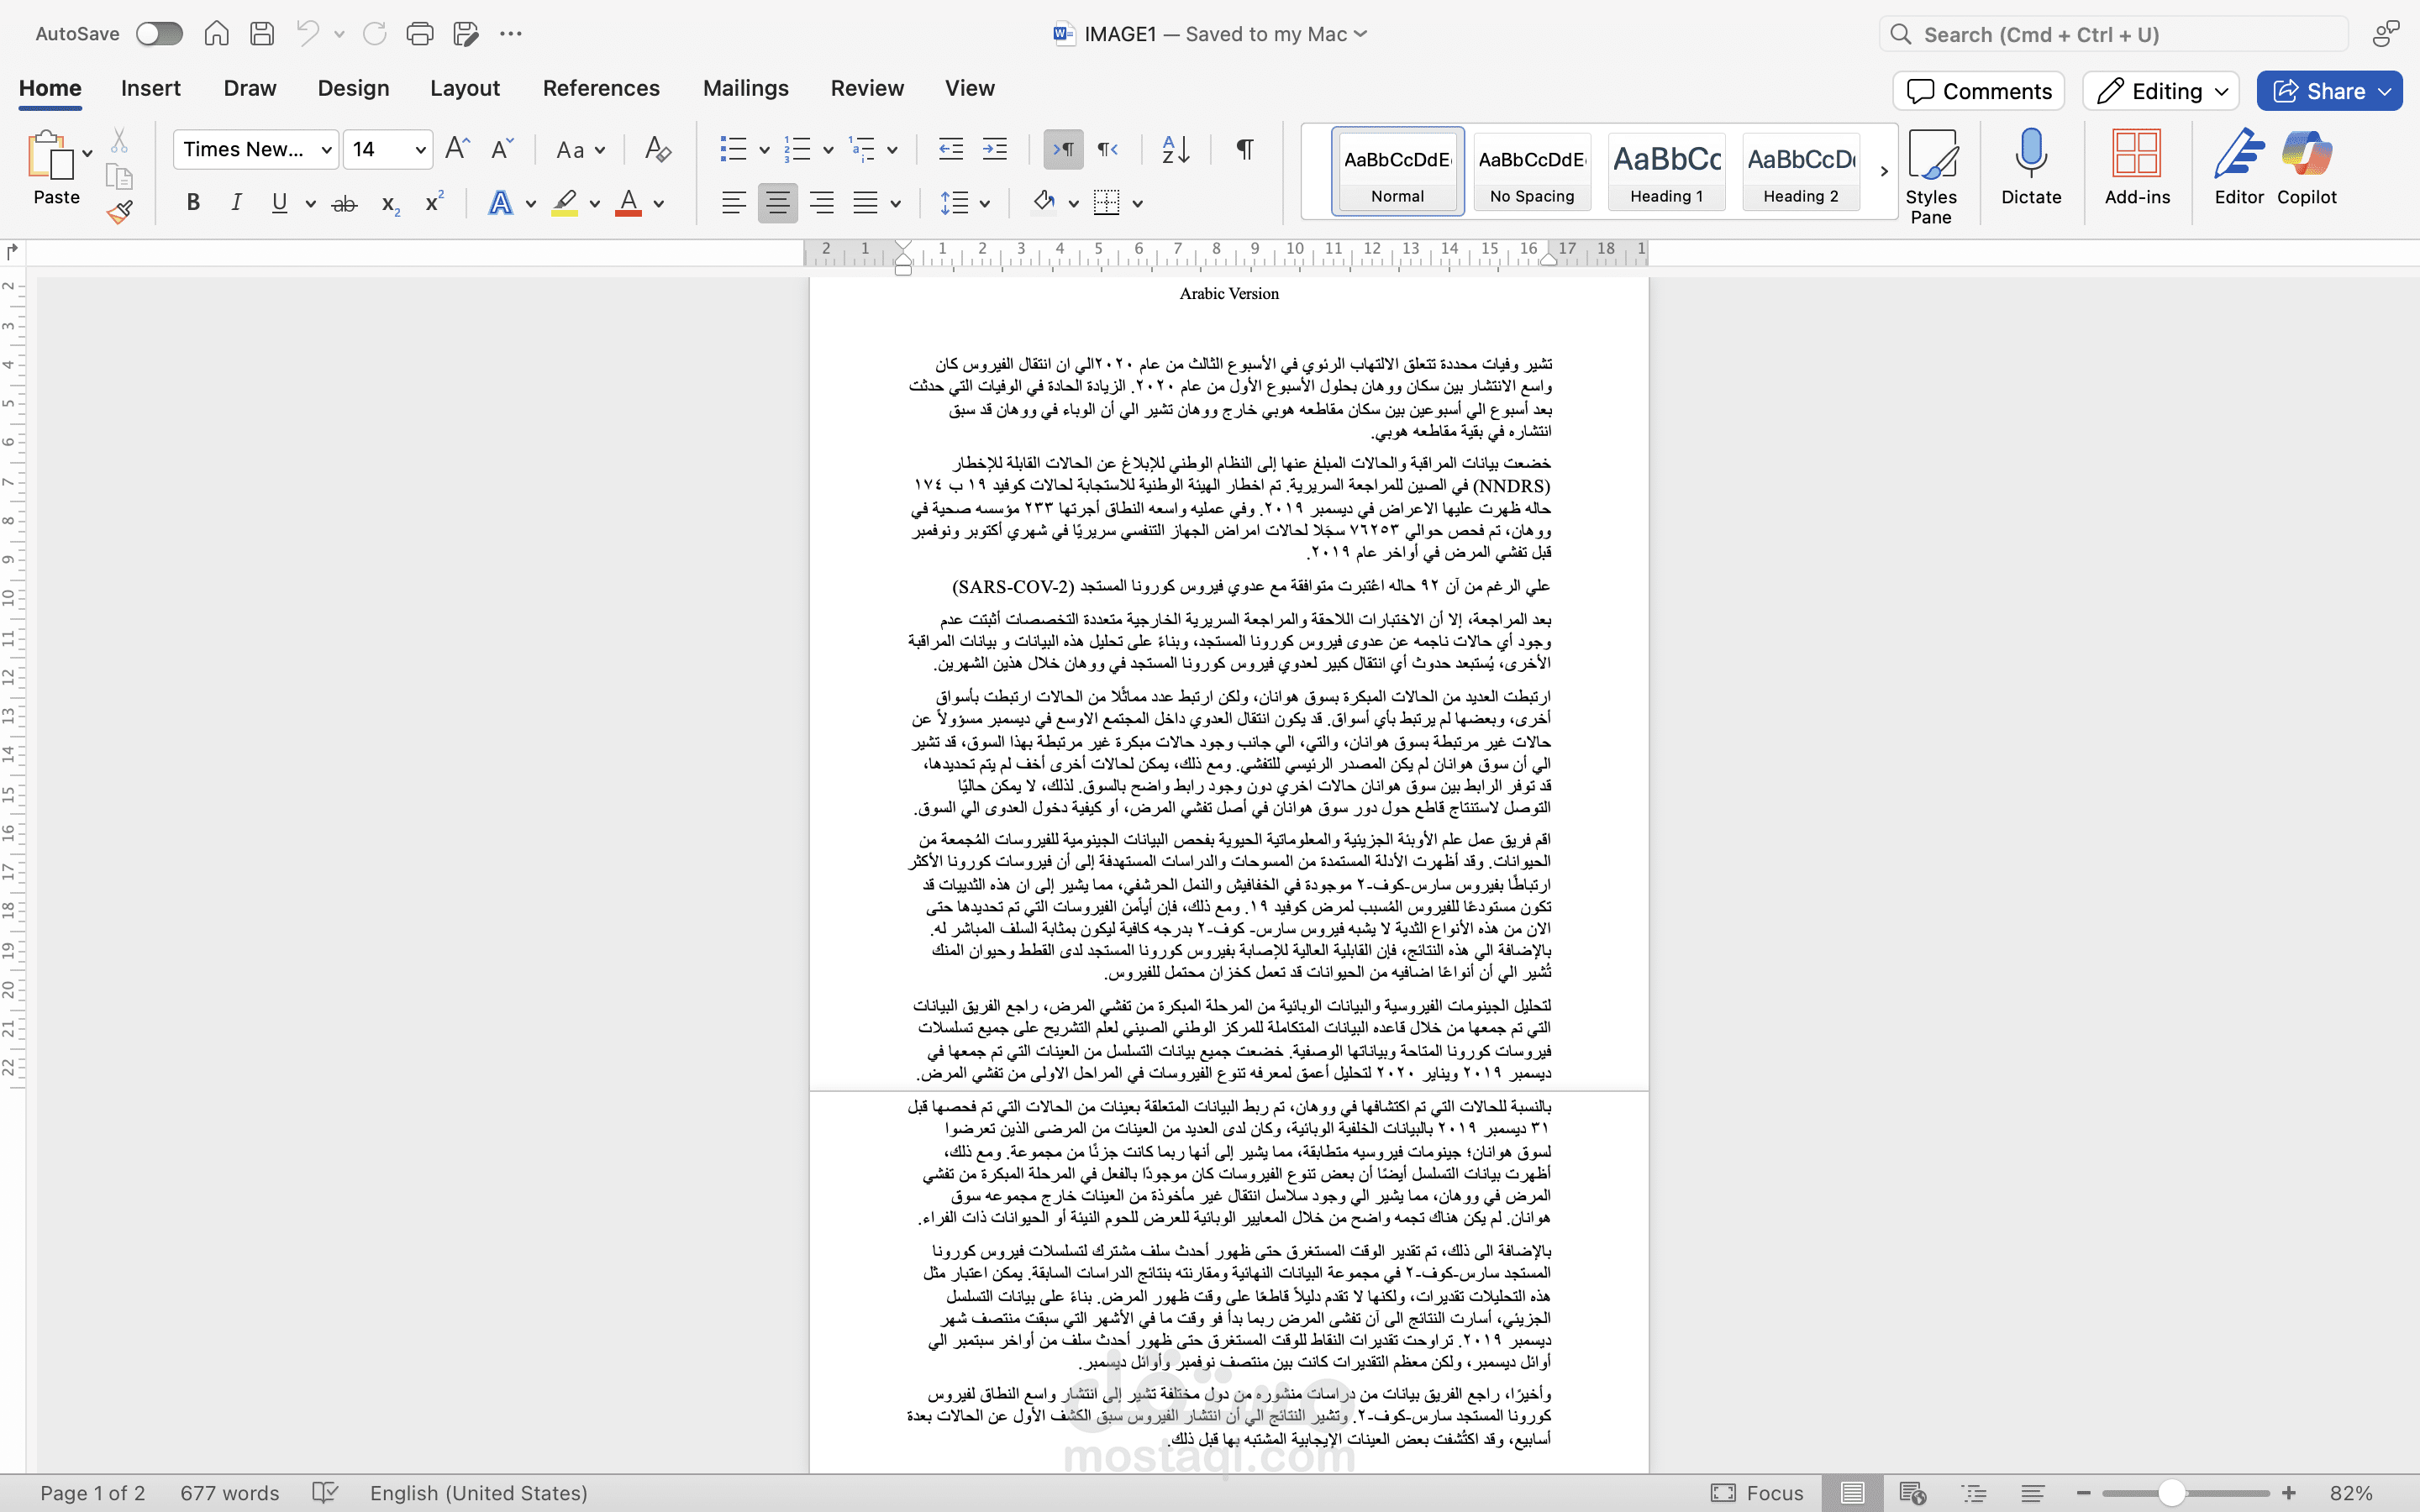
Task: Center align the paragraph
Action: [778, 203]
